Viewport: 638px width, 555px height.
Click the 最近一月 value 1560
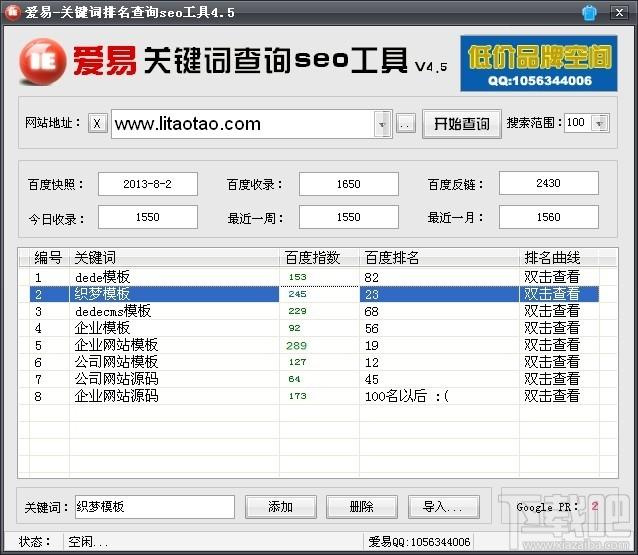click(548, 217)
